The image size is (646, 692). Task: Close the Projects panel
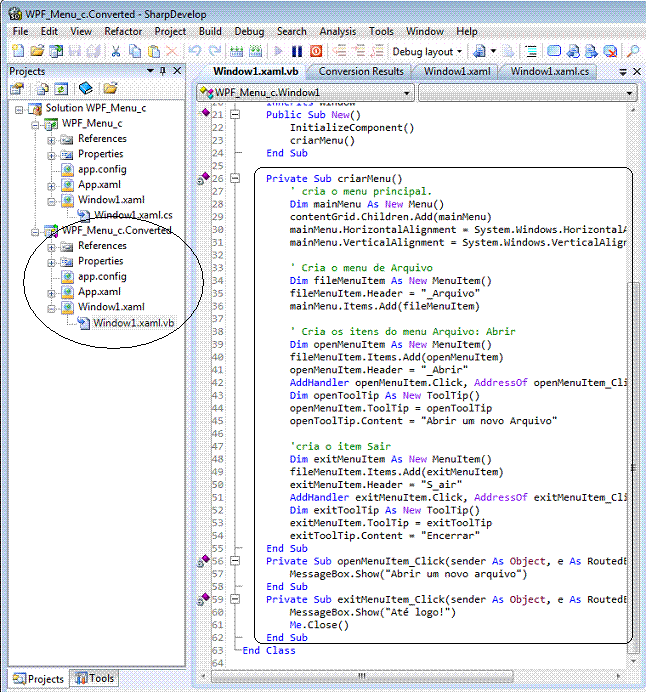coord(177,71)
